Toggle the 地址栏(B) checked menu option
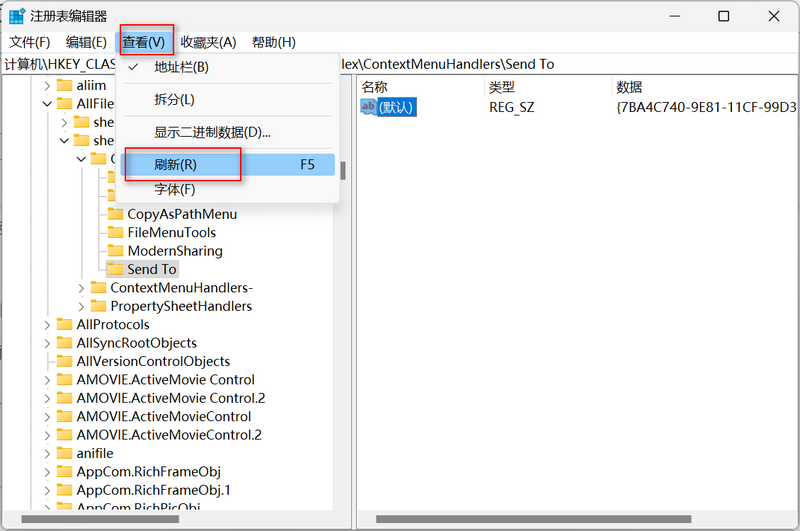This screenshot has height=531, width=800. 180,67
